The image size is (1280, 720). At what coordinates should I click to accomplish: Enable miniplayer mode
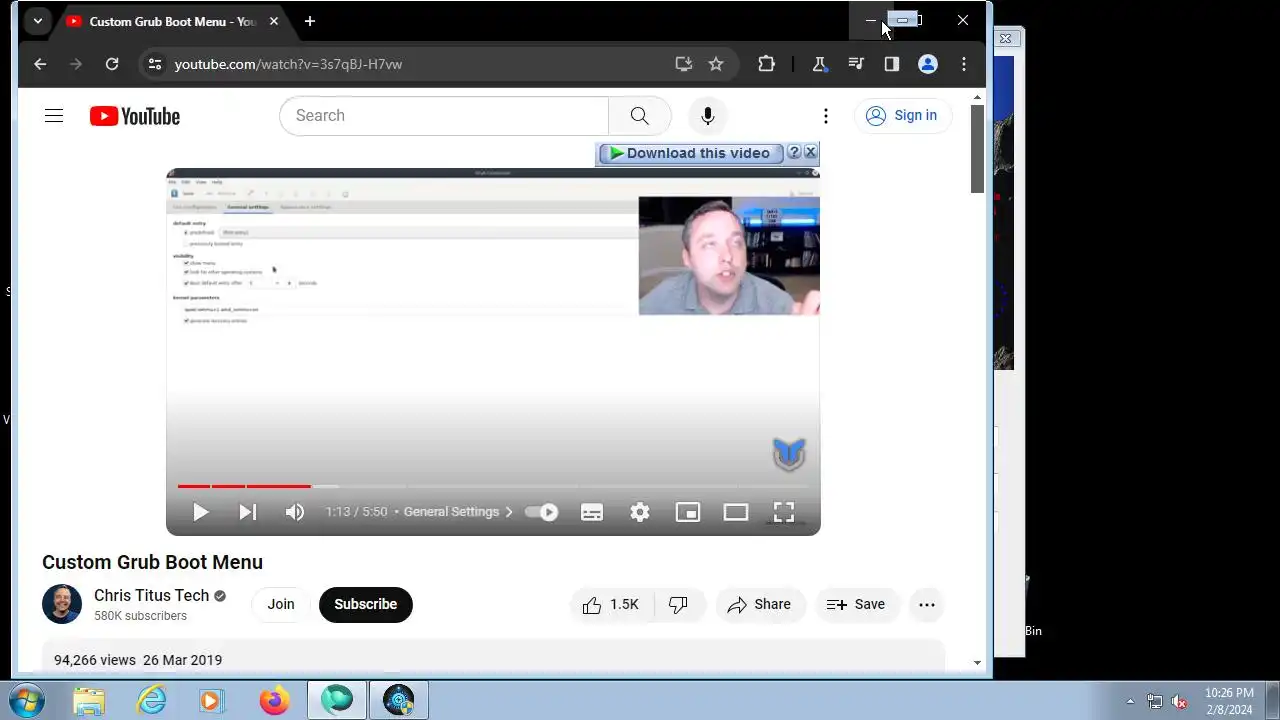point(688,512)
